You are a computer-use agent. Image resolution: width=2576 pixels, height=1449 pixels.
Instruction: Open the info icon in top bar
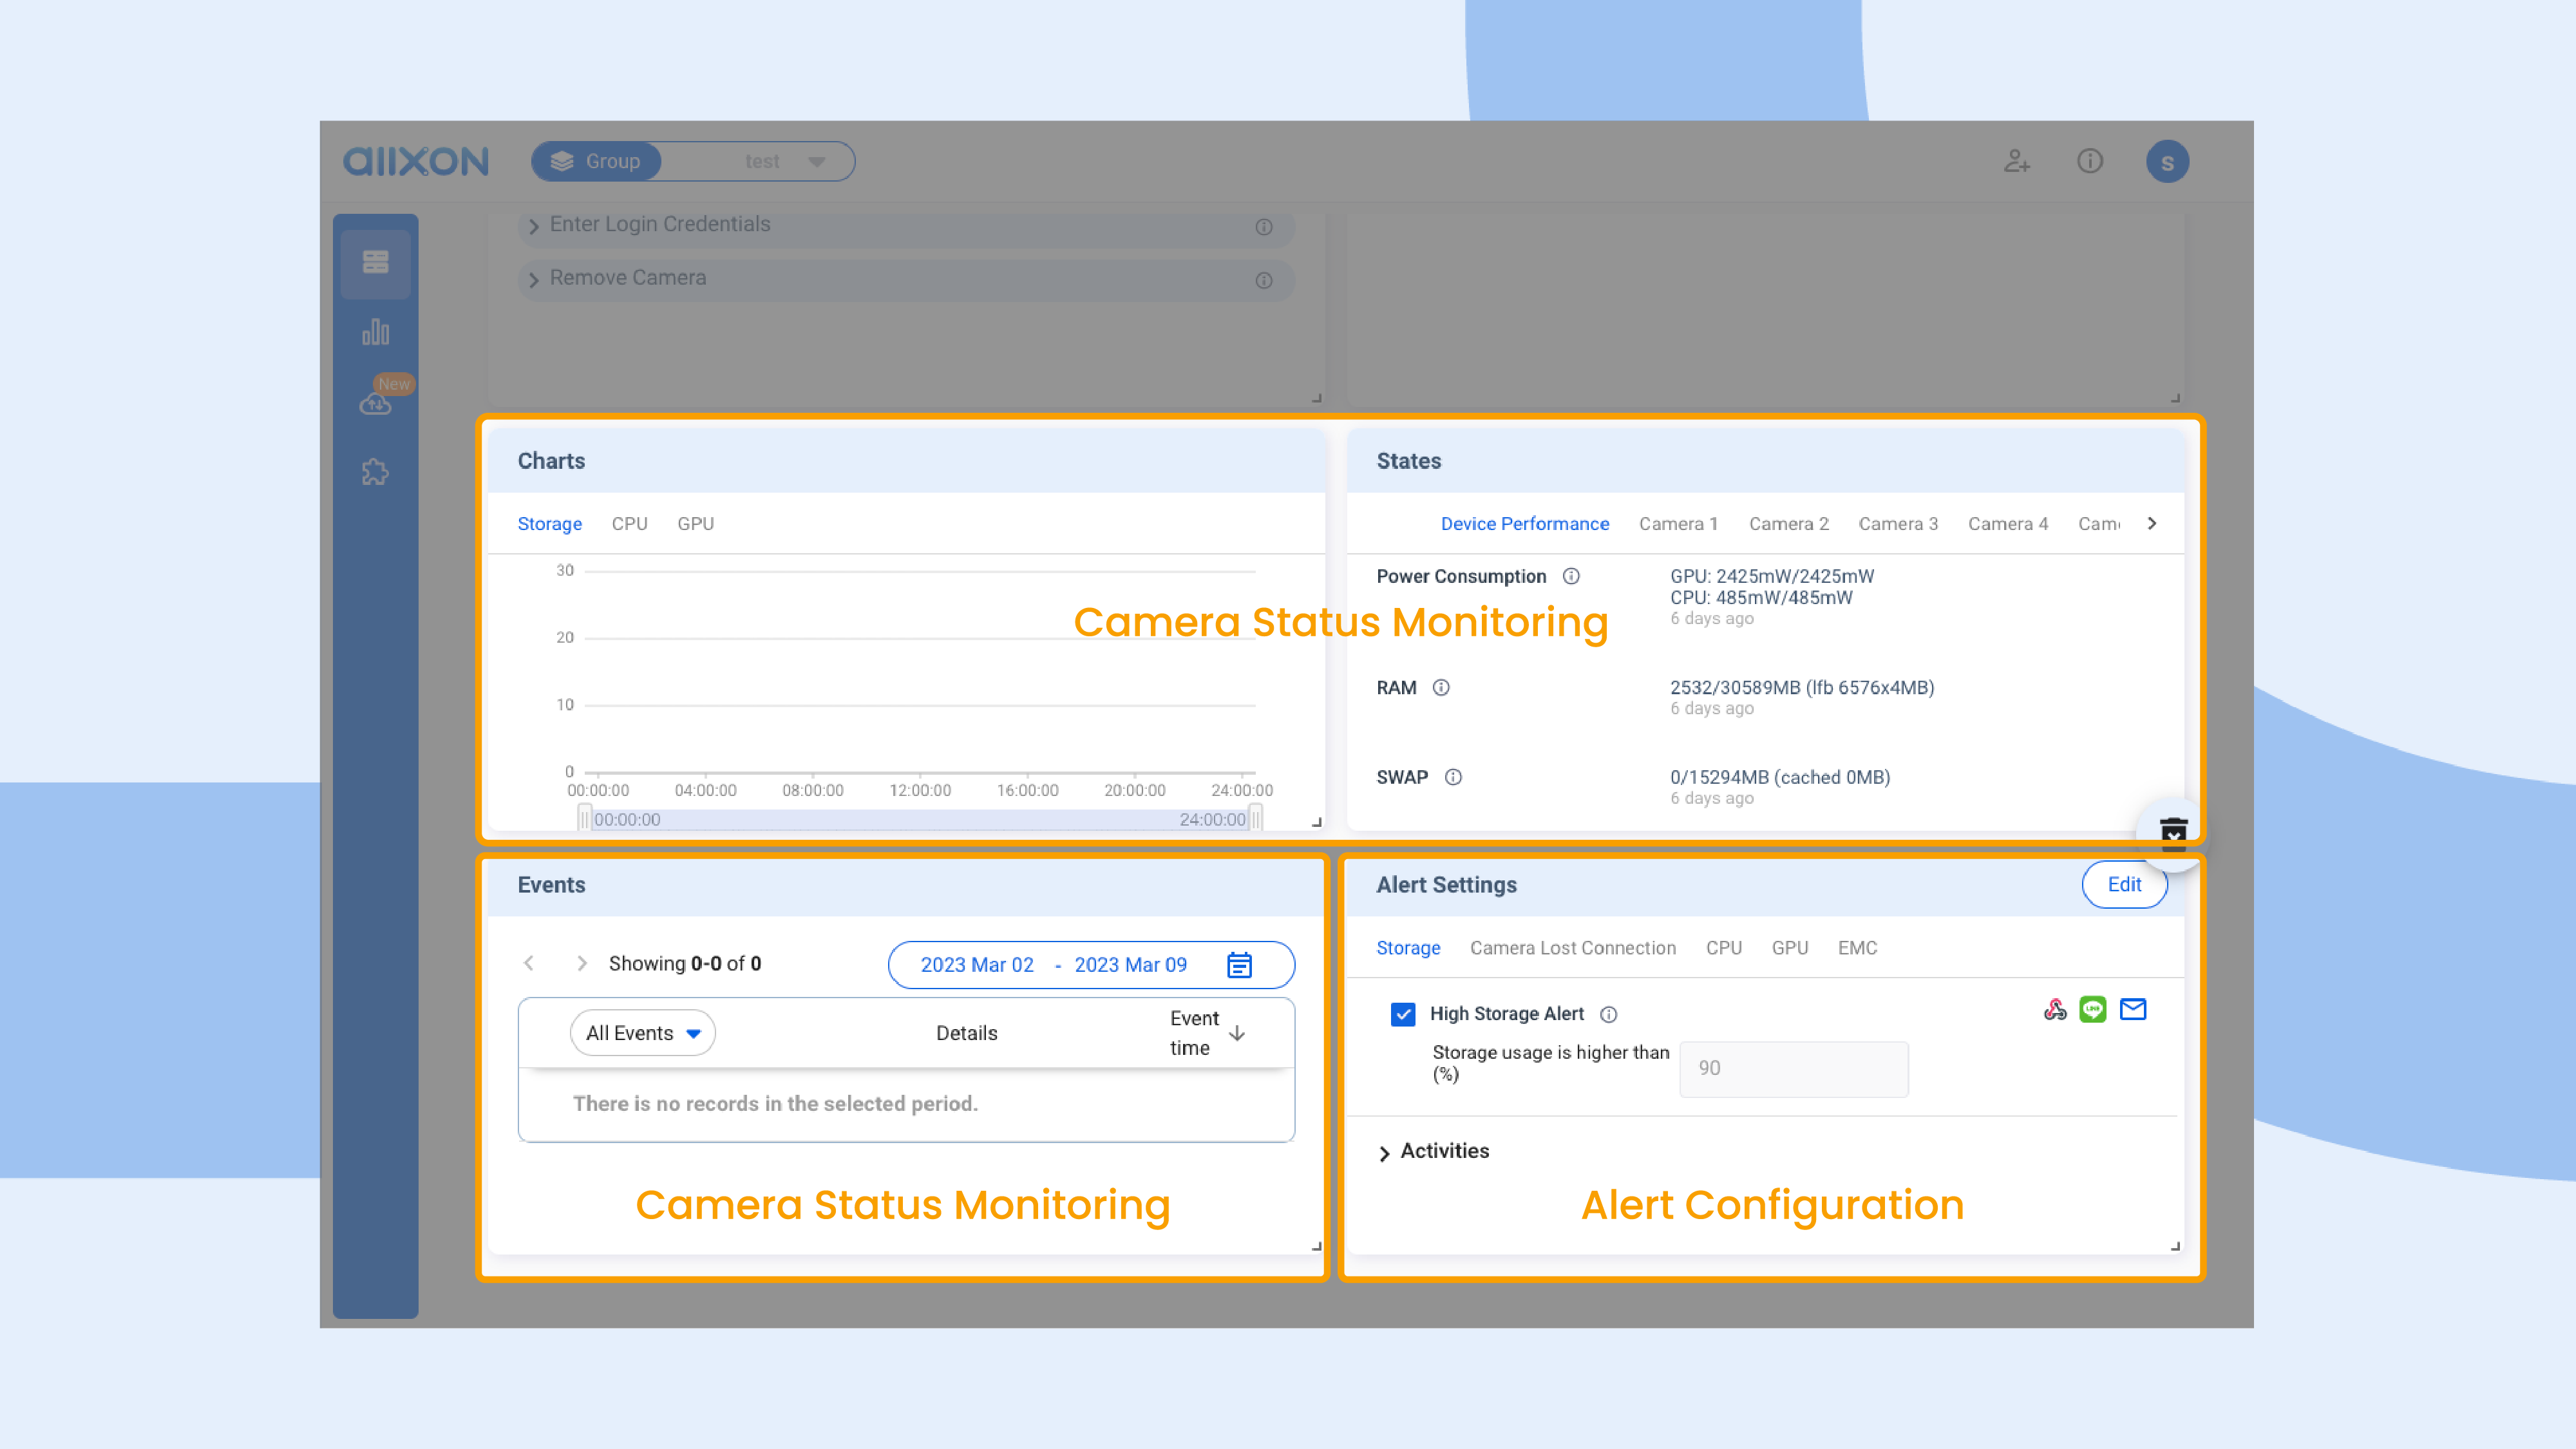pyautogui.click(x=2090, y=161)
